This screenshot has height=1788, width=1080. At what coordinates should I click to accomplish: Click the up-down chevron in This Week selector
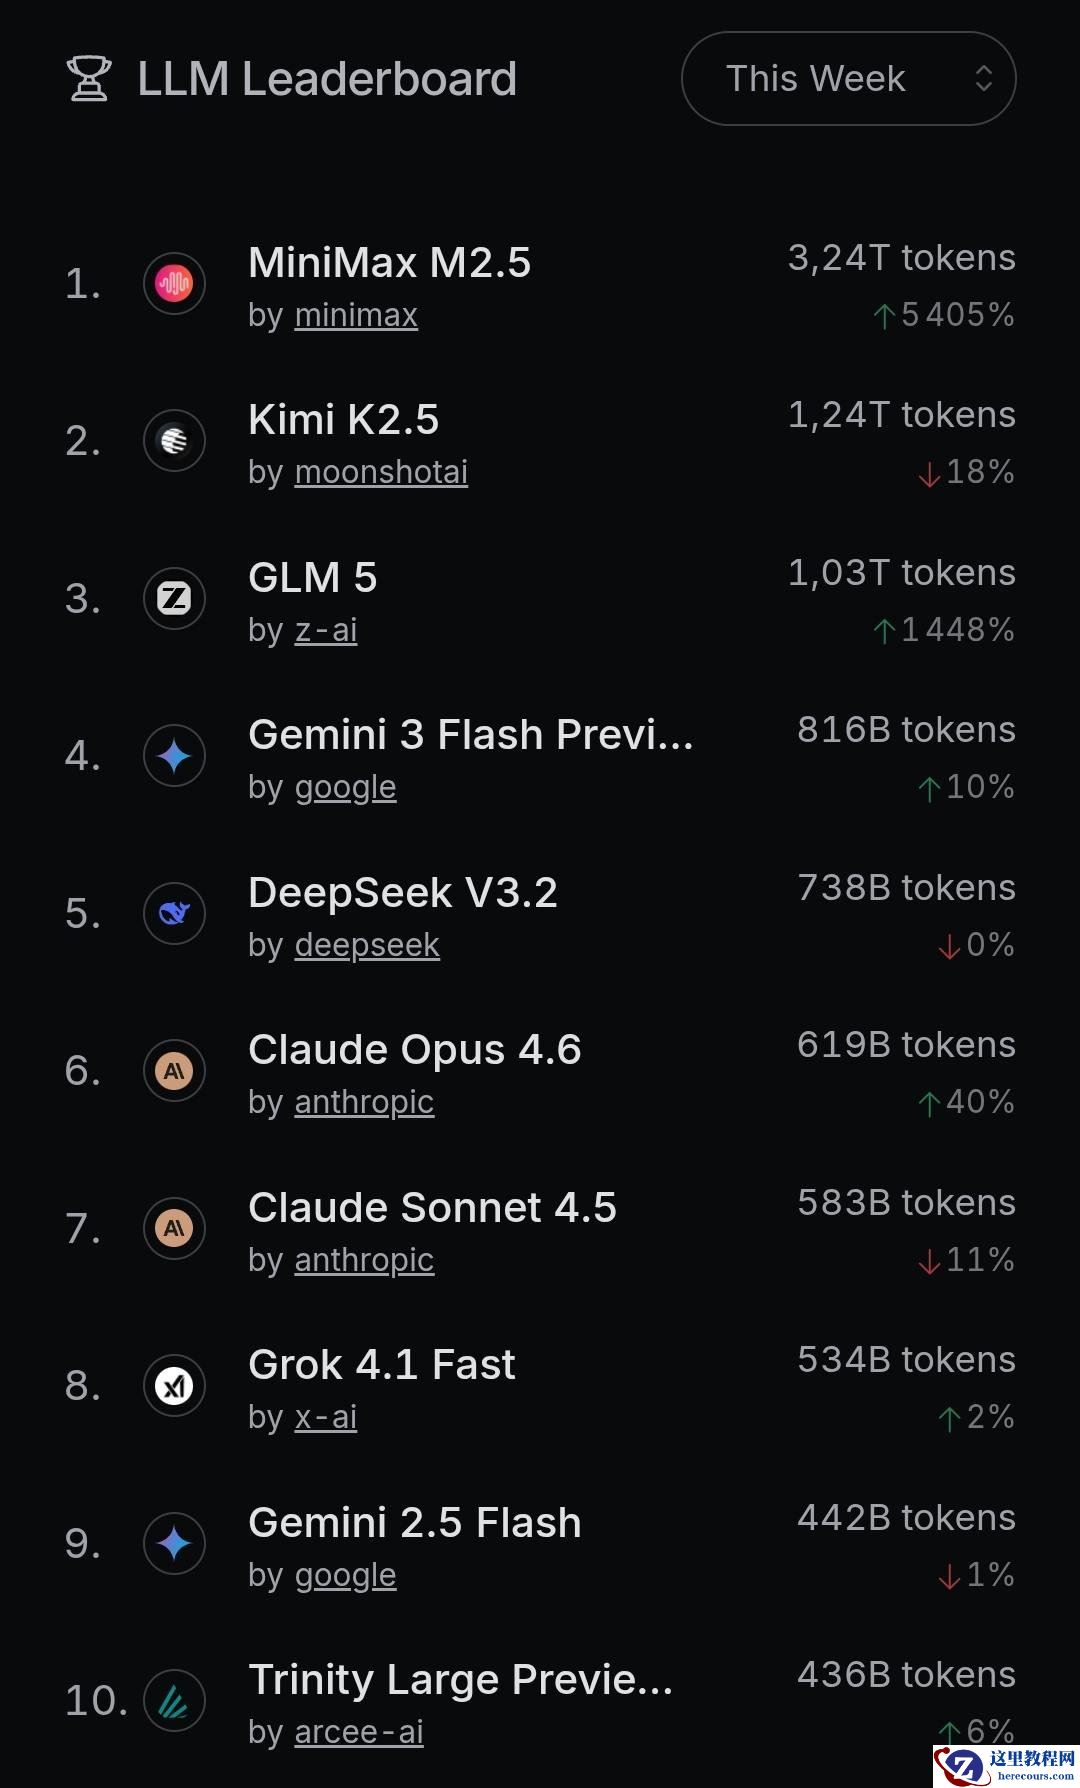[x=984, y=79]
